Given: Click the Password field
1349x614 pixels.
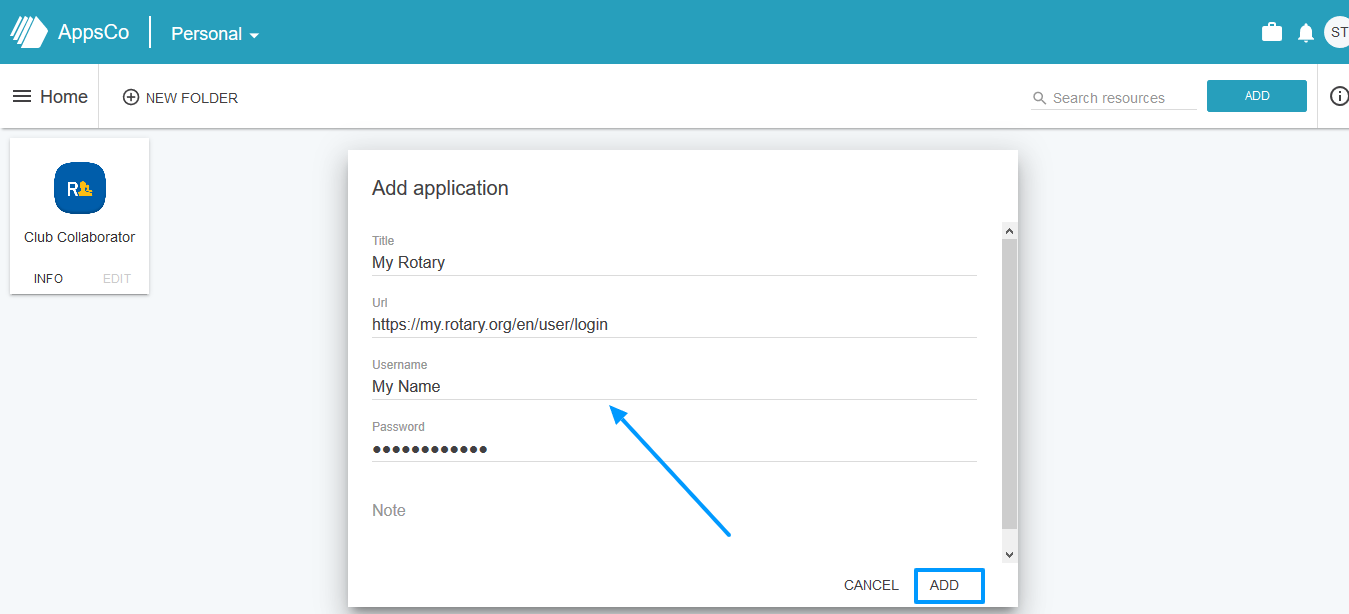Looking at the screenshot, I should pyautogui.click(x=674, y=448).
